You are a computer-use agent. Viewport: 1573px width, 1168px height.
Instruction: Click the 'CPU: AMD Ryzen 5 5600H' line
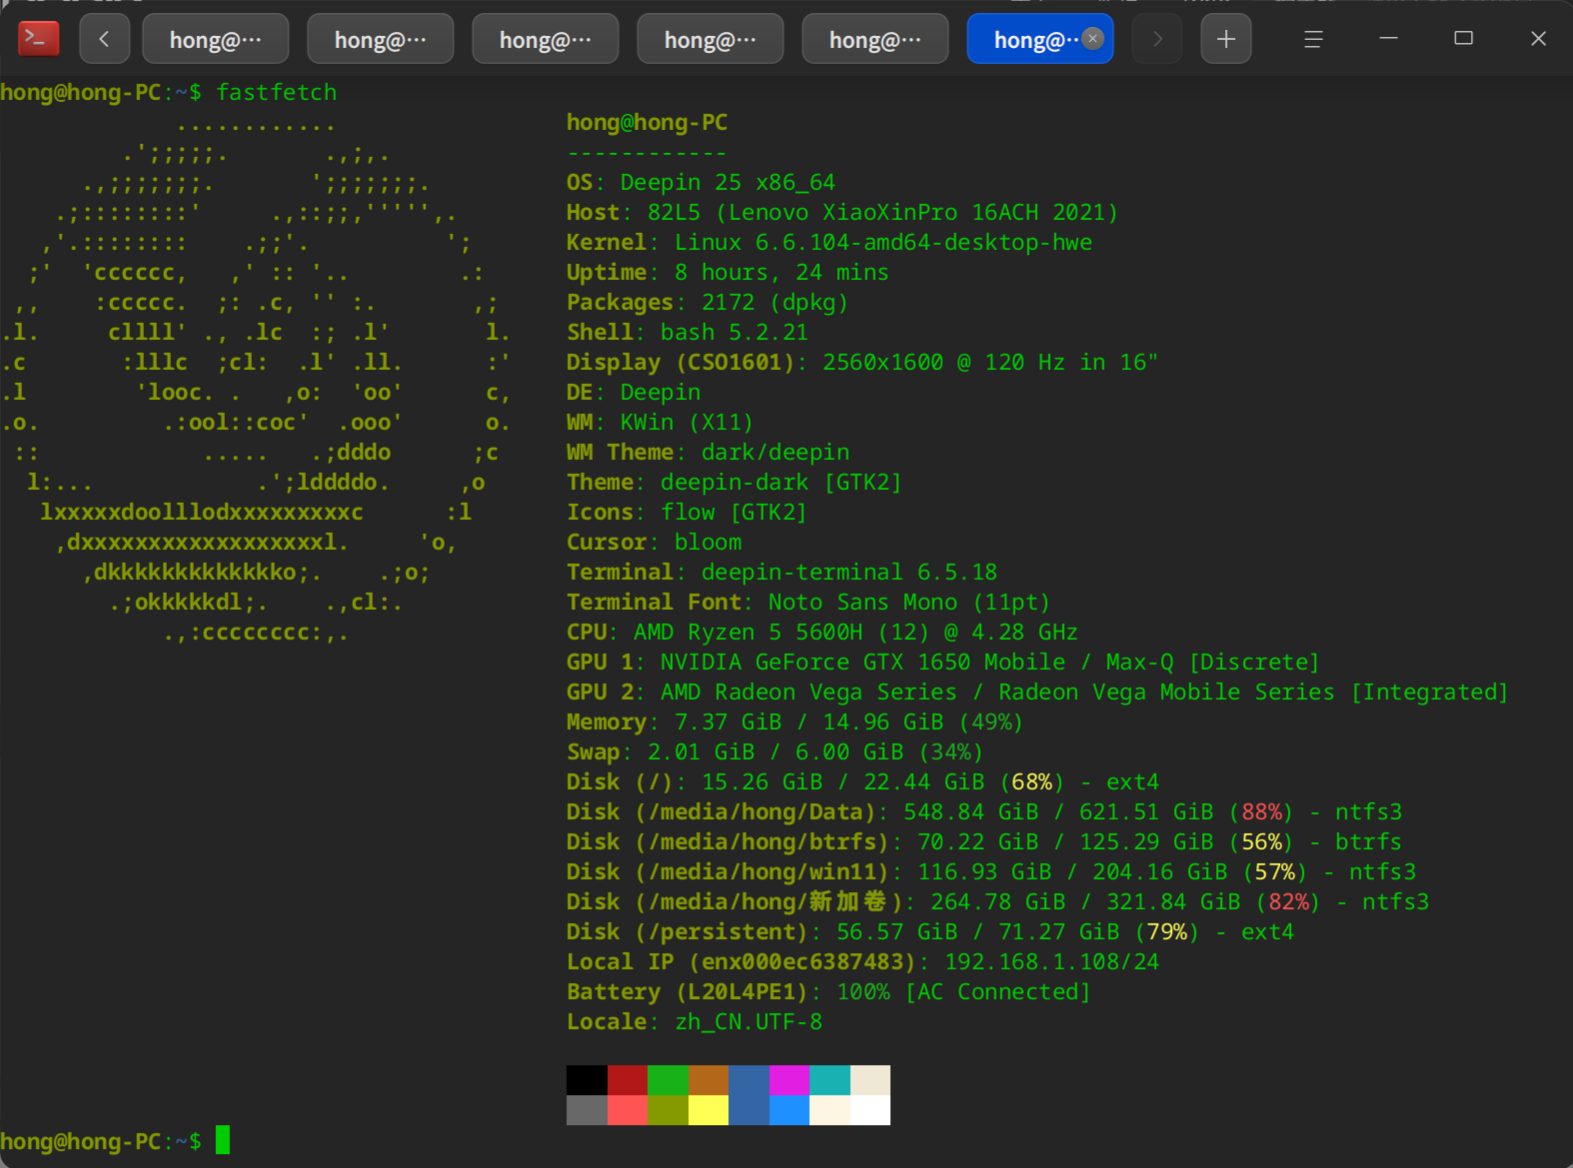pos(822,632)
